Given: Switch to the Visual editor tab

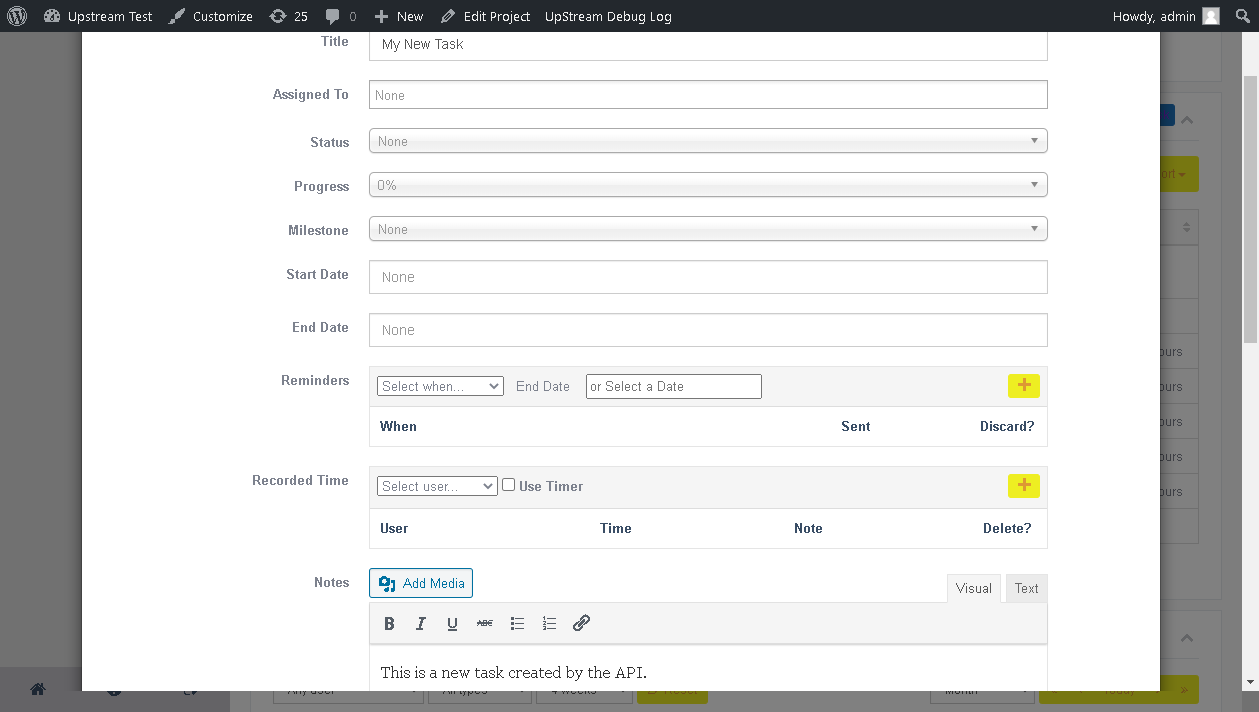Looking at the screenshot, I should [x=973, y=588].
